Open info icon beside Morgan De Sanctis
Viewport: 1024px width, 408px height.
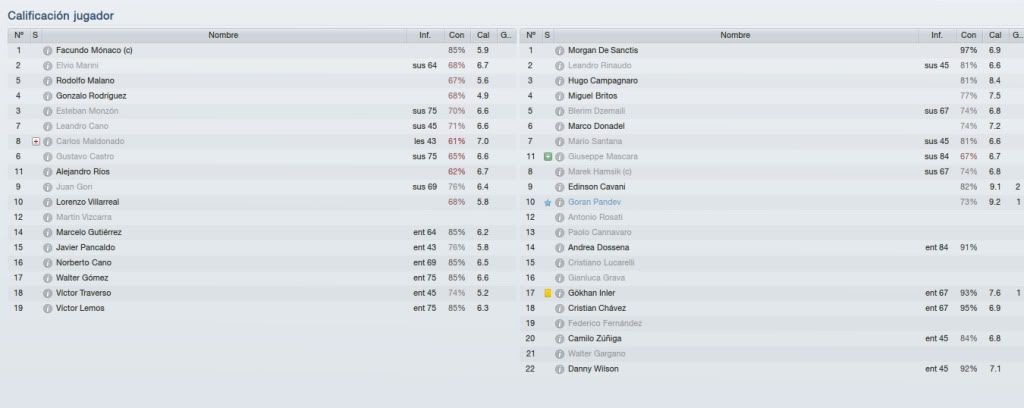[559, 50]
